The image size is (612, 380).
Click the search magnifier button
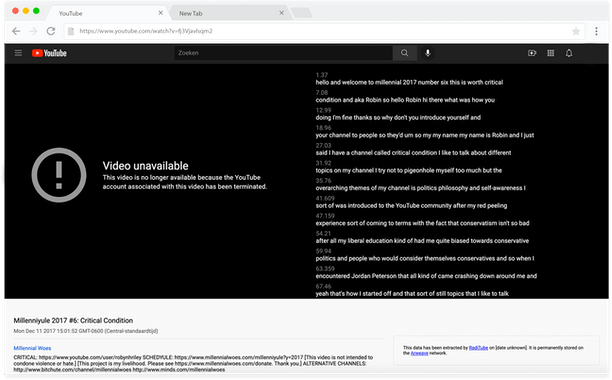[x=404, y=53]
